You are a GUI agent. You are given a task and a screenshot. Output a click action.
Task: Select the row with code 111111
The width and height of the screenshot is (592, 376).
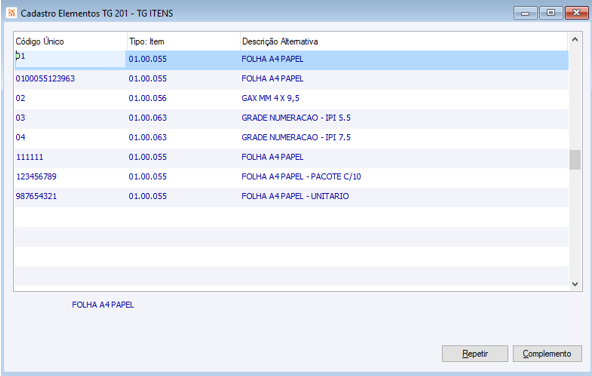pyautogui.click(x=291, y=157)
